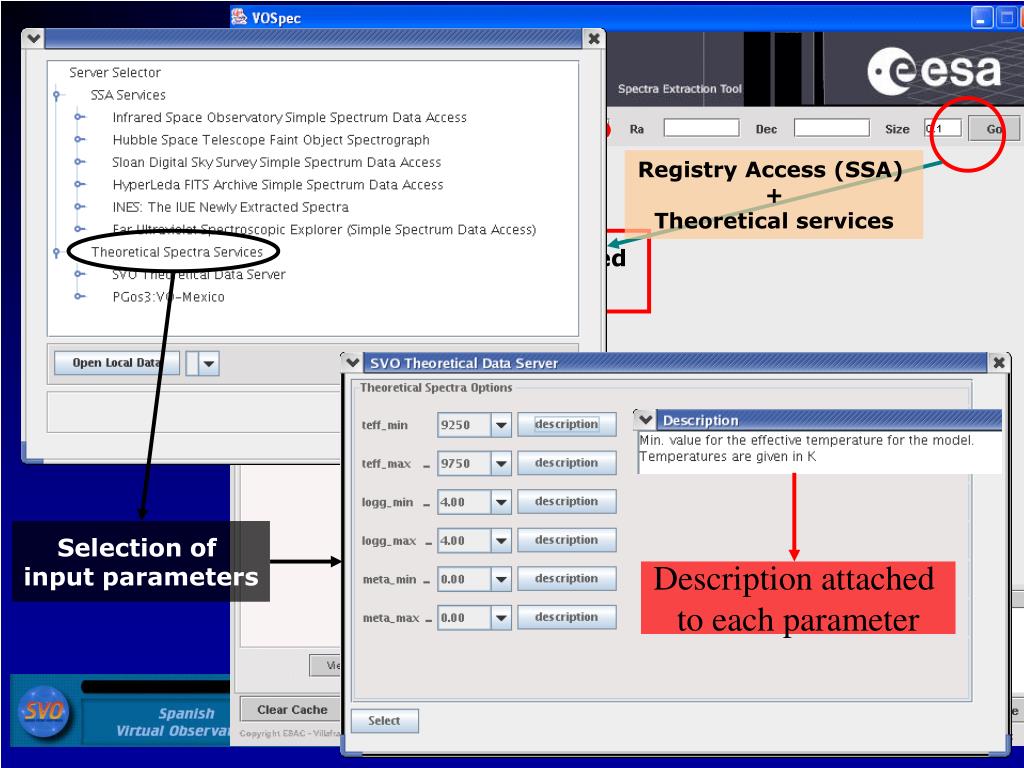Show description for meta_min
This screenshot has width=1024, height=768.
566,579
